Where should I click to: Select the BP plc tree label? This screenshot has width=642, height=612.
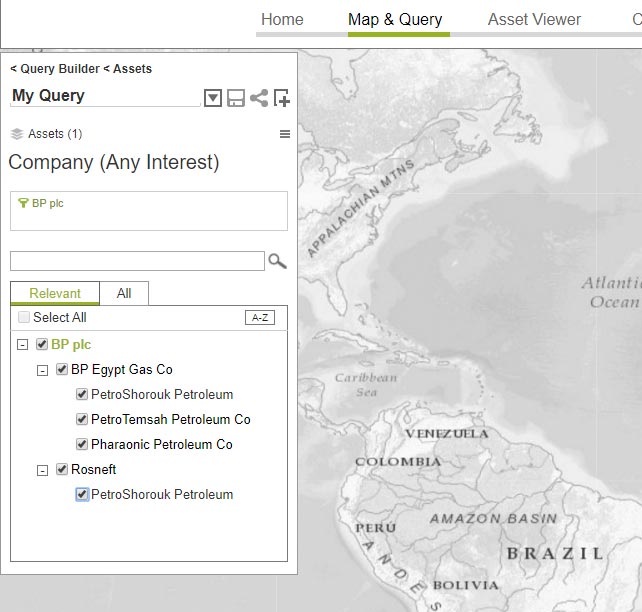[x=71, y=344]
